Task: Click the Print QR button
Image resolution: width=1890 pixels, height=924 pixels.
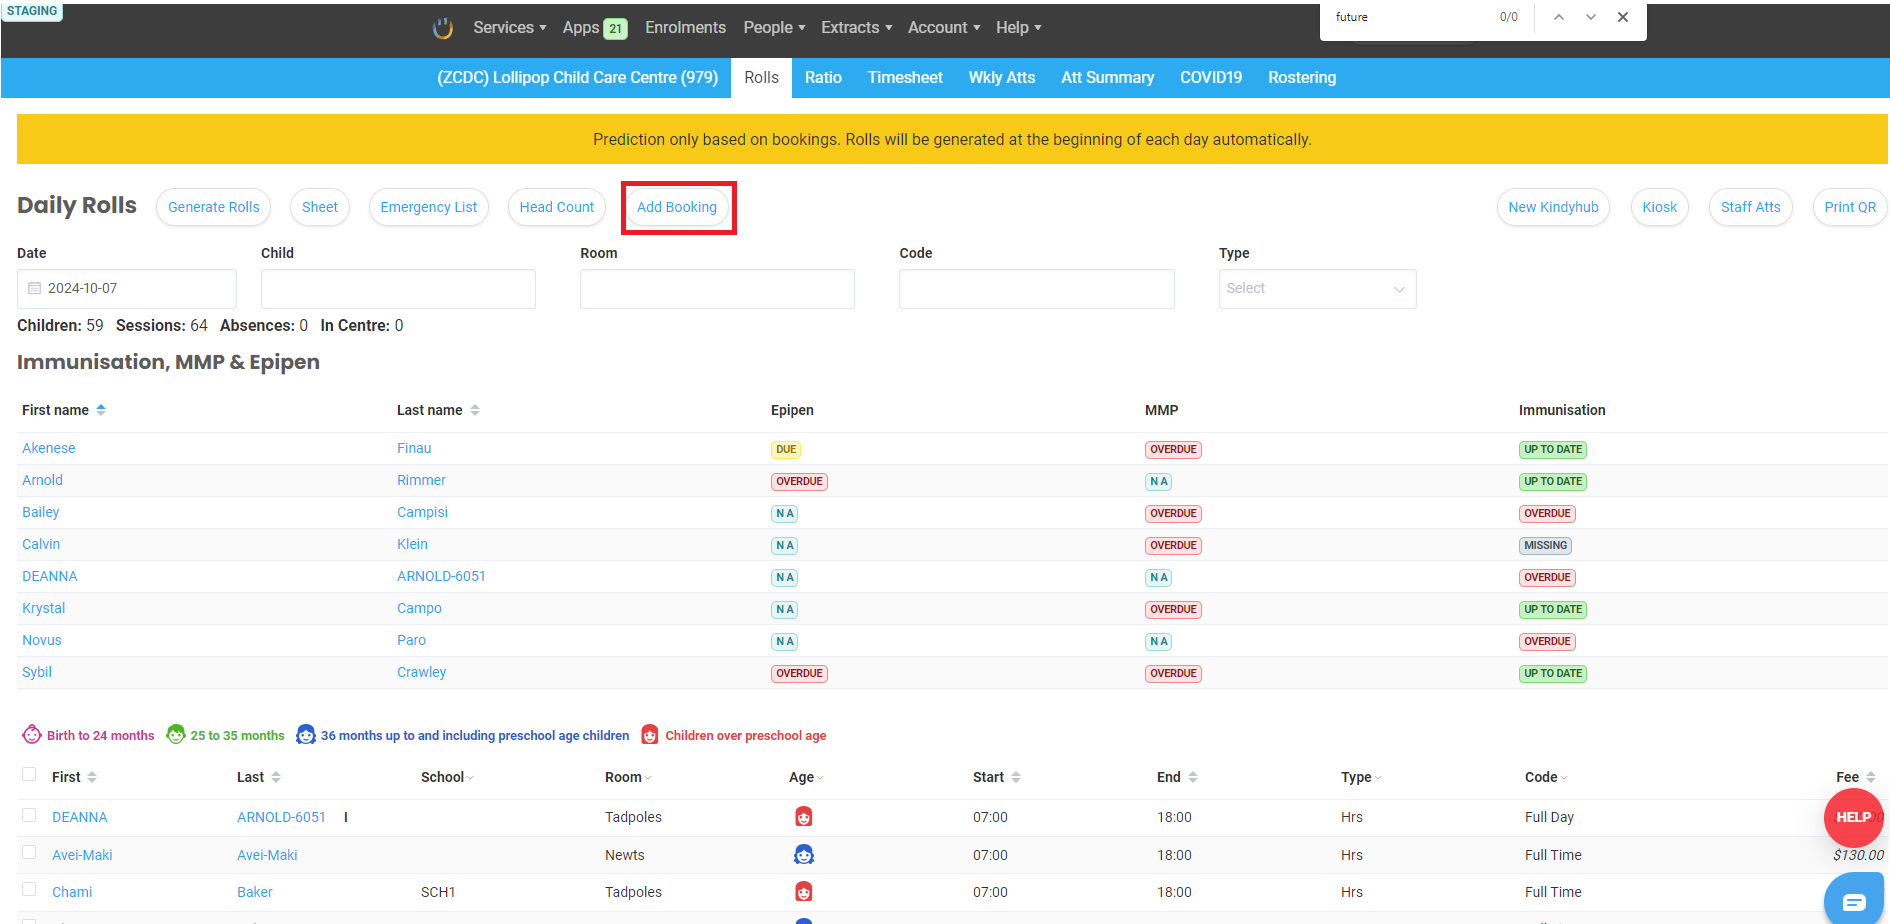Action: (1850, 207)
